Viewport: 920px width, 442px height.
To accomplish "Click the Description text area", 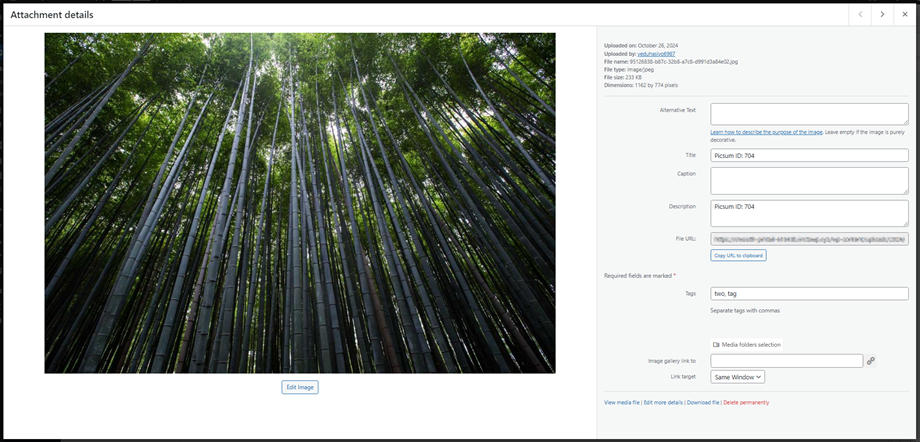I will 808,212.
